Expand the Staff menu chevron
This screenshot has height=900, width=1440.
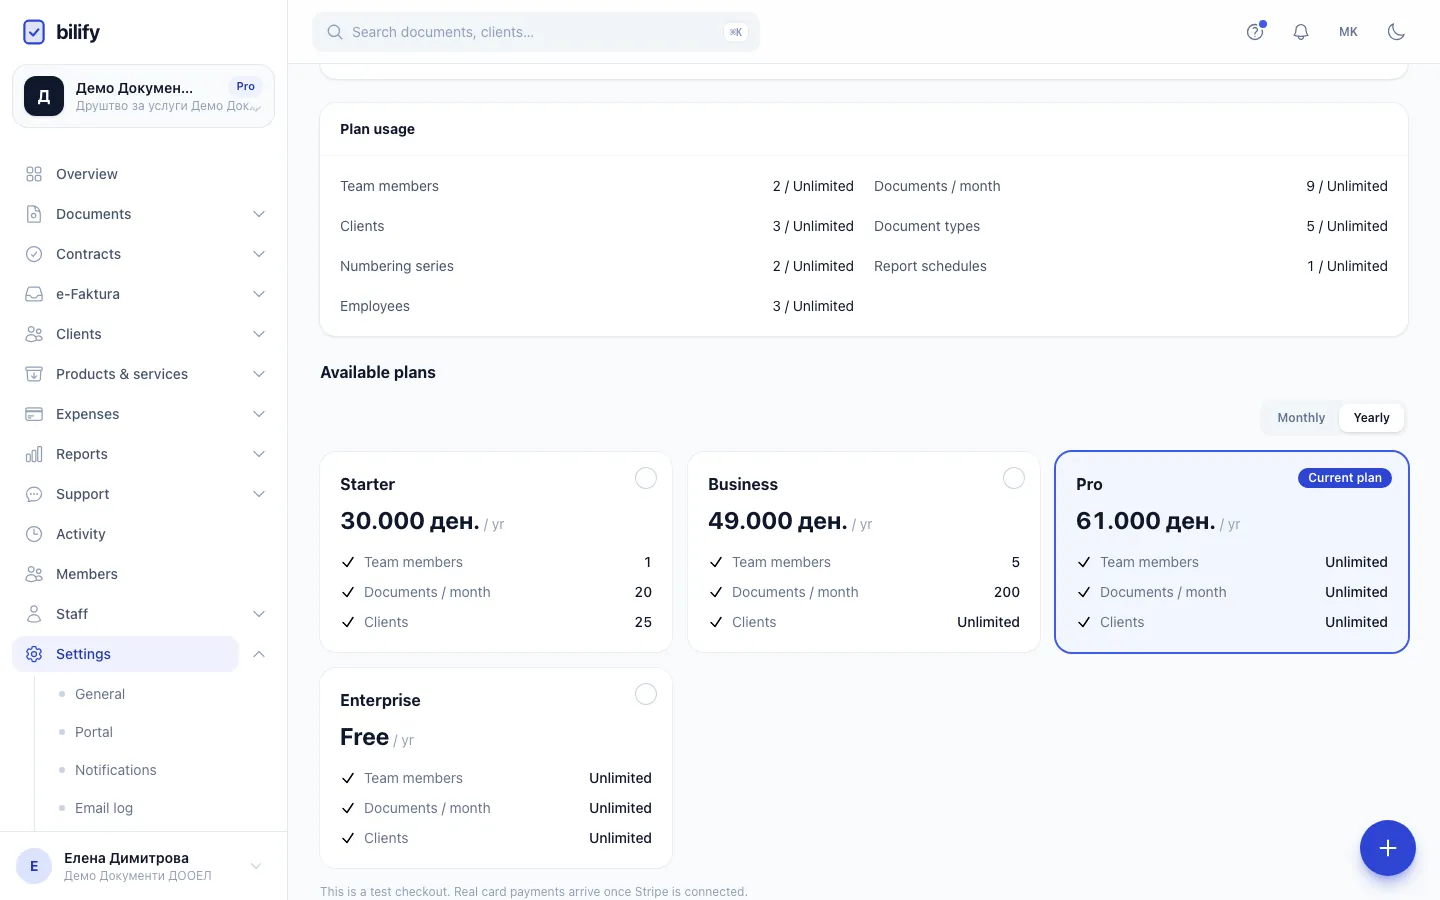[x=259, y=614]
